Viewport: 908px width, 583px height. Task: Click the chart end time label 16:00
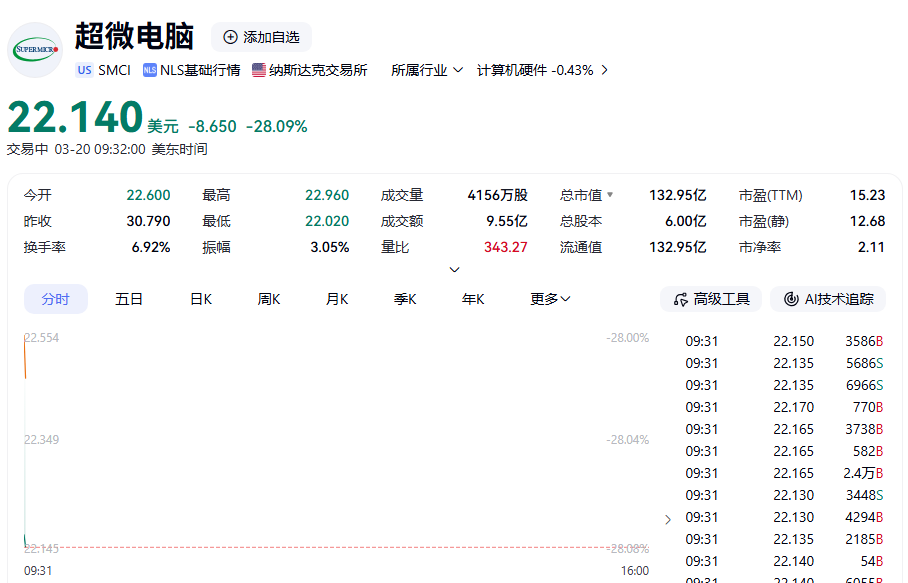point(635,570)
